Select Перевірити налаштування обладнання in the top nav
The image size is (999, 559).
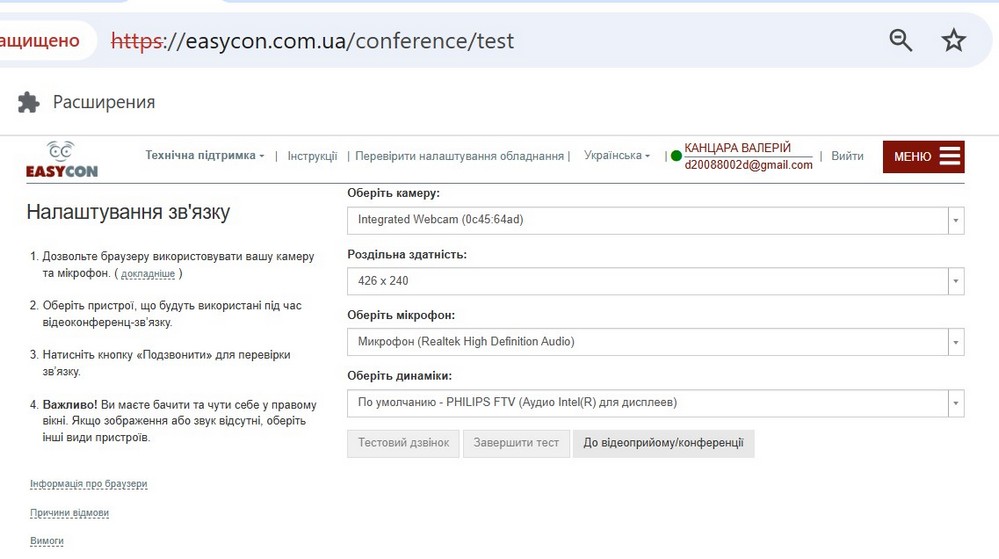pos(459,156)
